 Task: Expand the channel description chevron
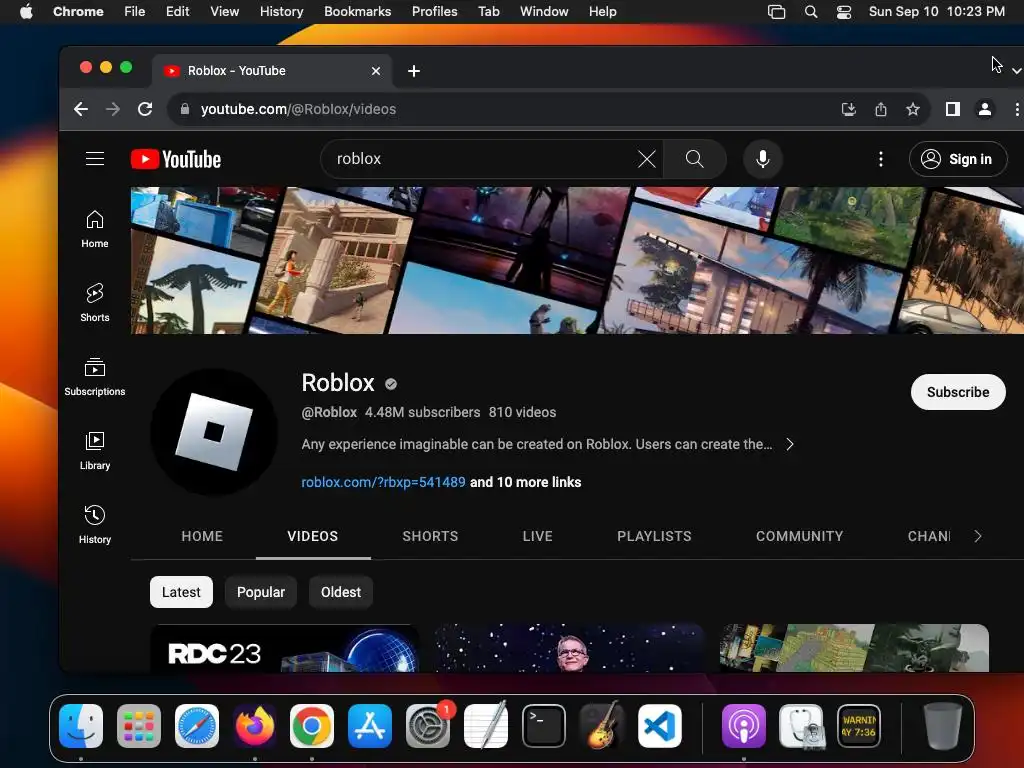click(790, 444)
